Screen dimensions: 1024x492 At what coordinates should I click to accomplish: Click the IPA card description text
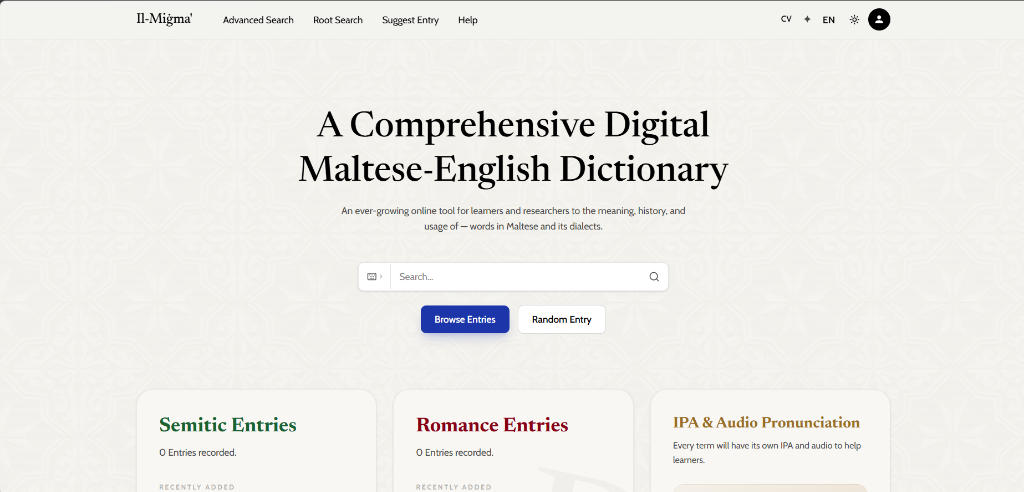point(768,453)
